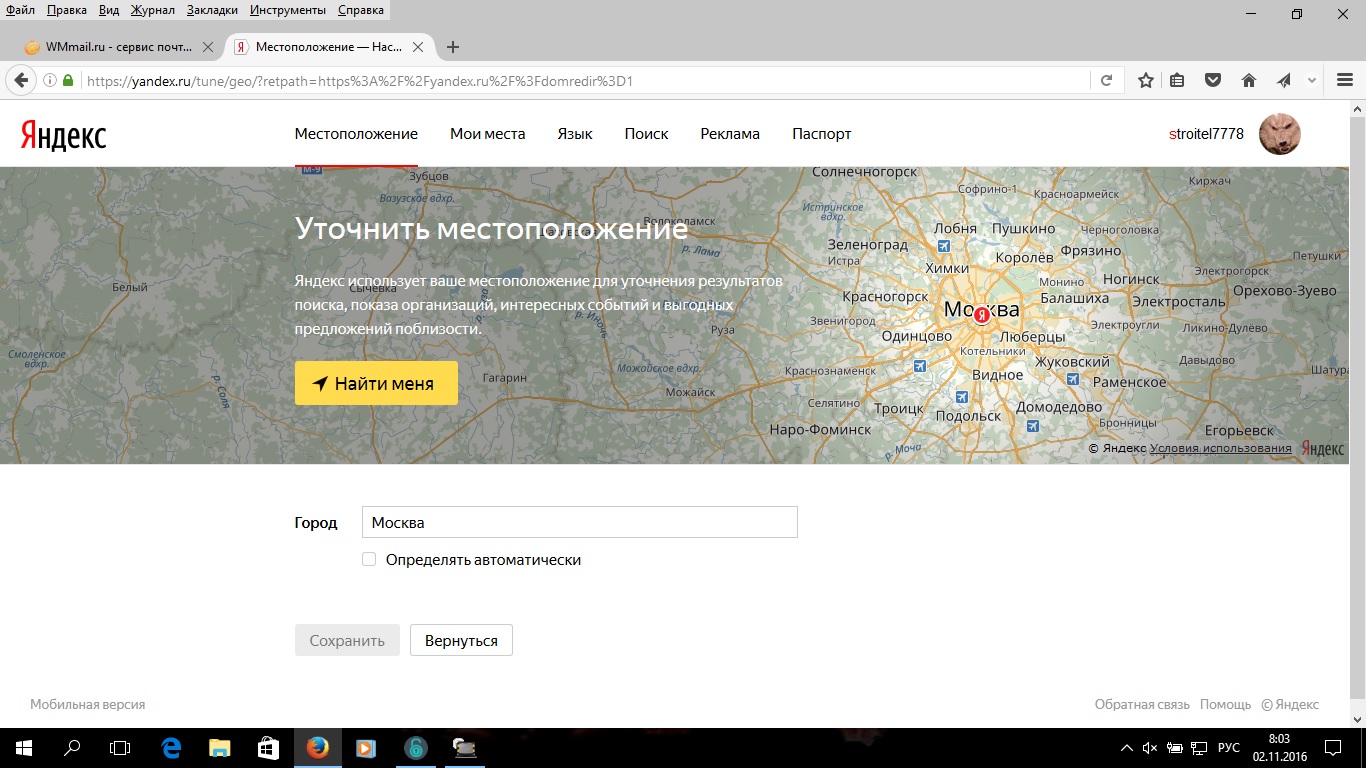Viewport: 1366px width, 768px height.
Task: Switch input language from РУС
Action: tap(1229, 748)
